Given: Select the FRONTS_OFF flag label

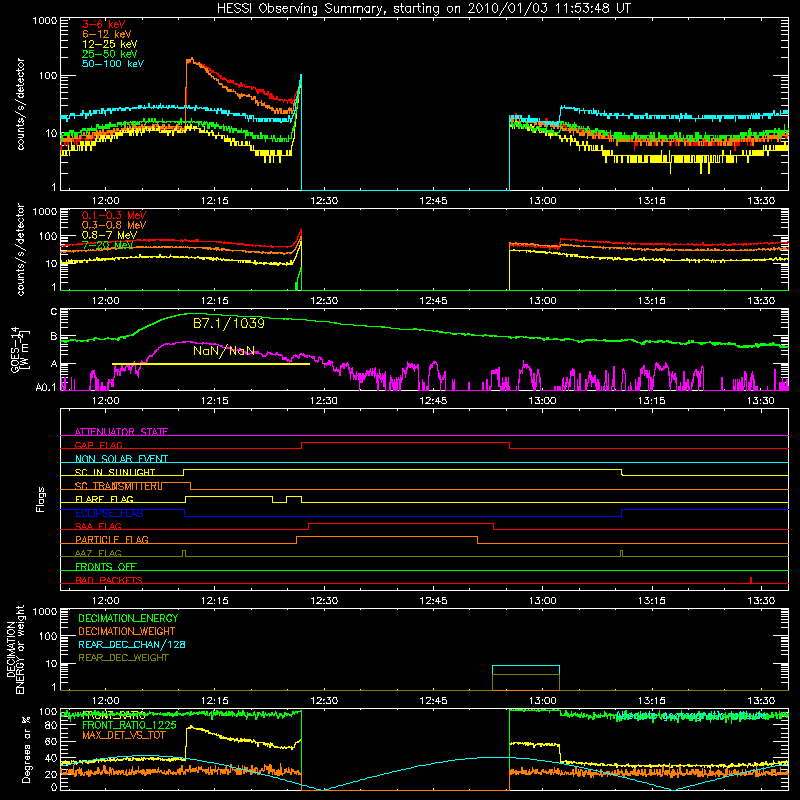Looking at the screenshot, I should click(106, 566).
